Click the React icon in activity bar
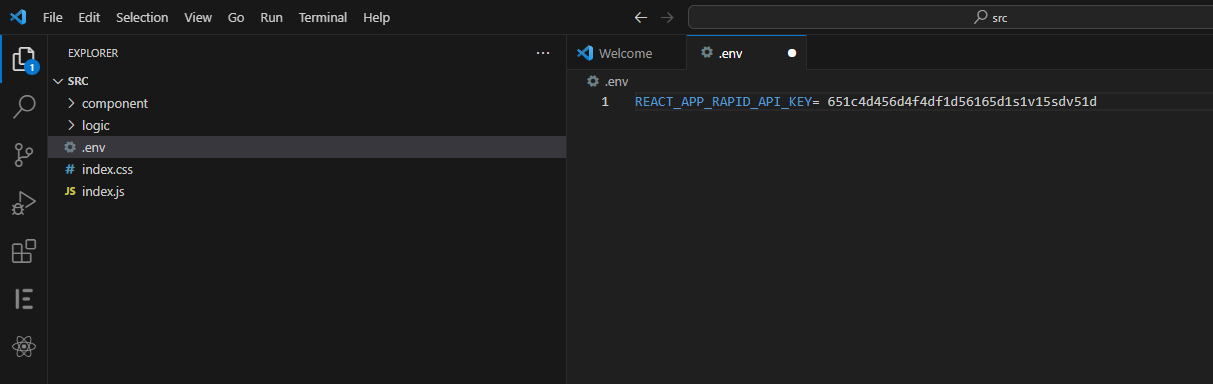The height and width of the screenshot is (384, 1213). coord(24,347)
